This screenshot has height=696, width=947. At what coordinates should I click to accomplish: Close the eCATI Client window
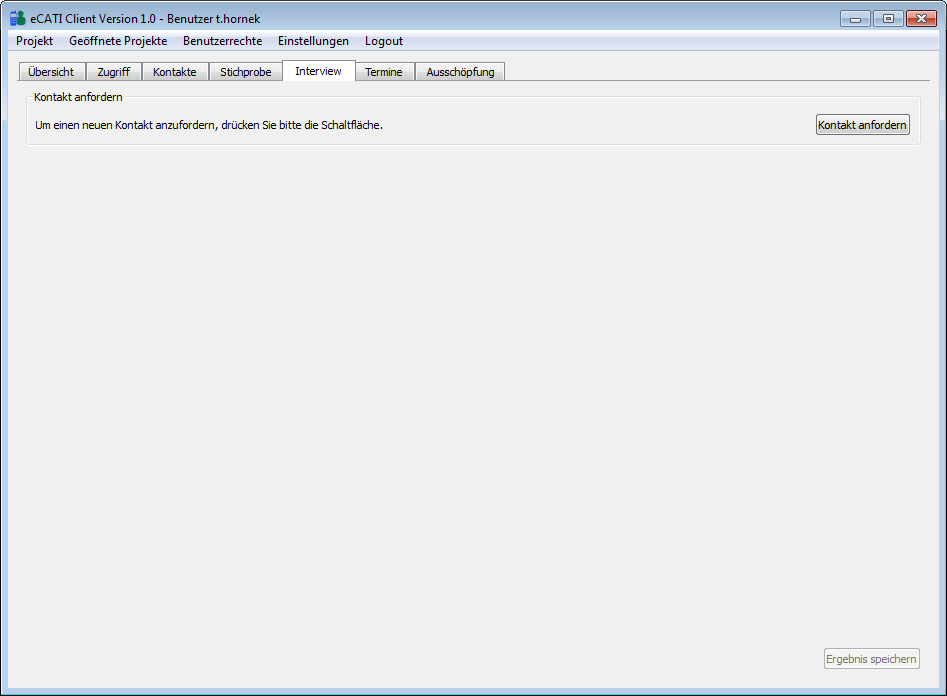[x=921, y=18]
